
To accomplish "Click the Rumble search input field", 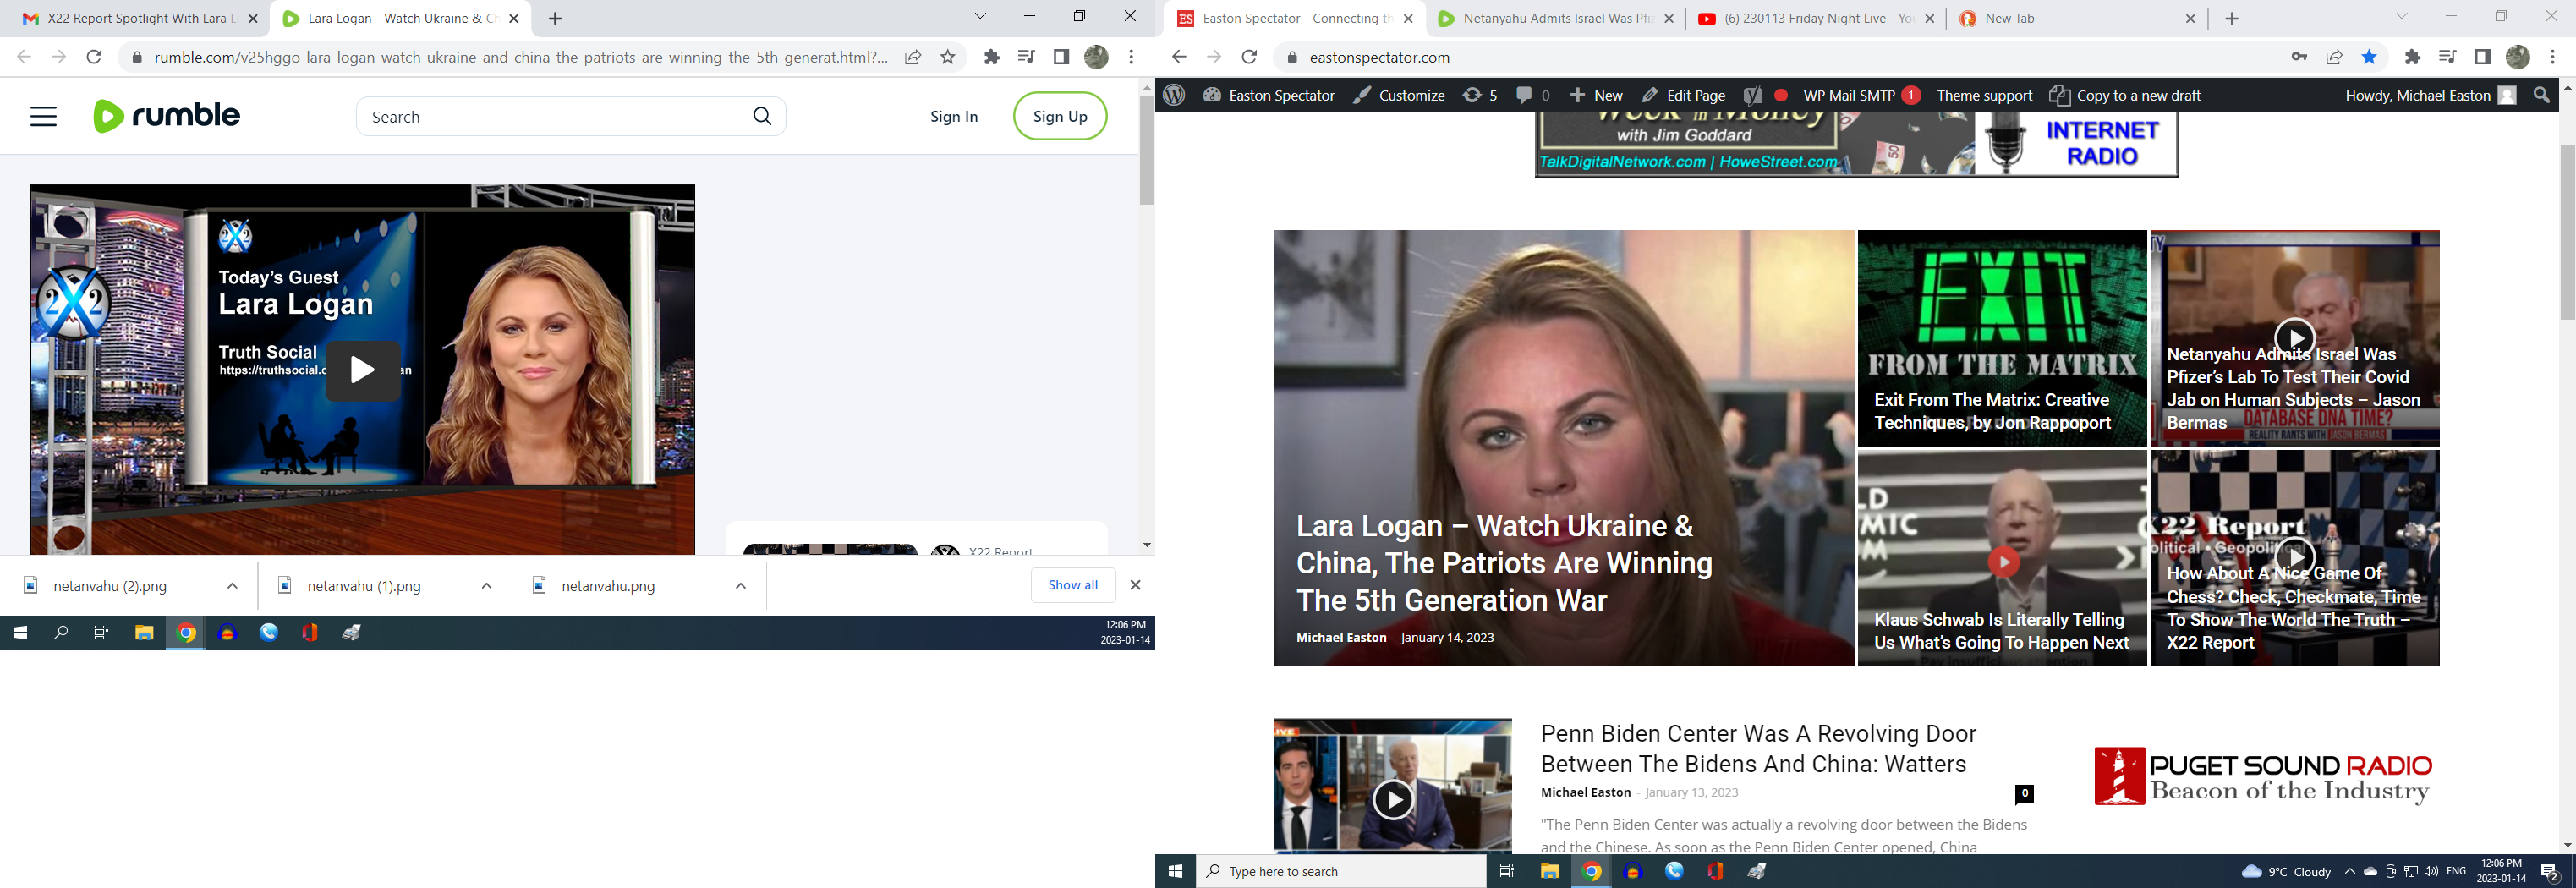I will tap(555, 117).
